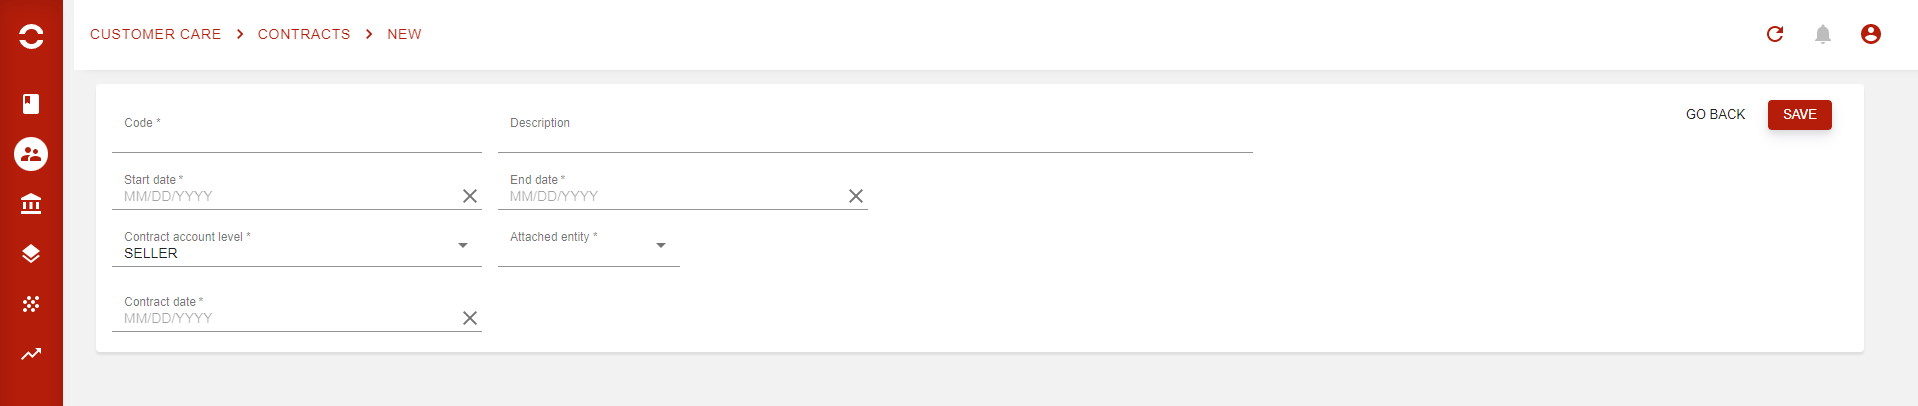This screenshot has width=1918, height=406.
Task: Go to the Customer Care breadcrumb
Action: coord(155,34)
